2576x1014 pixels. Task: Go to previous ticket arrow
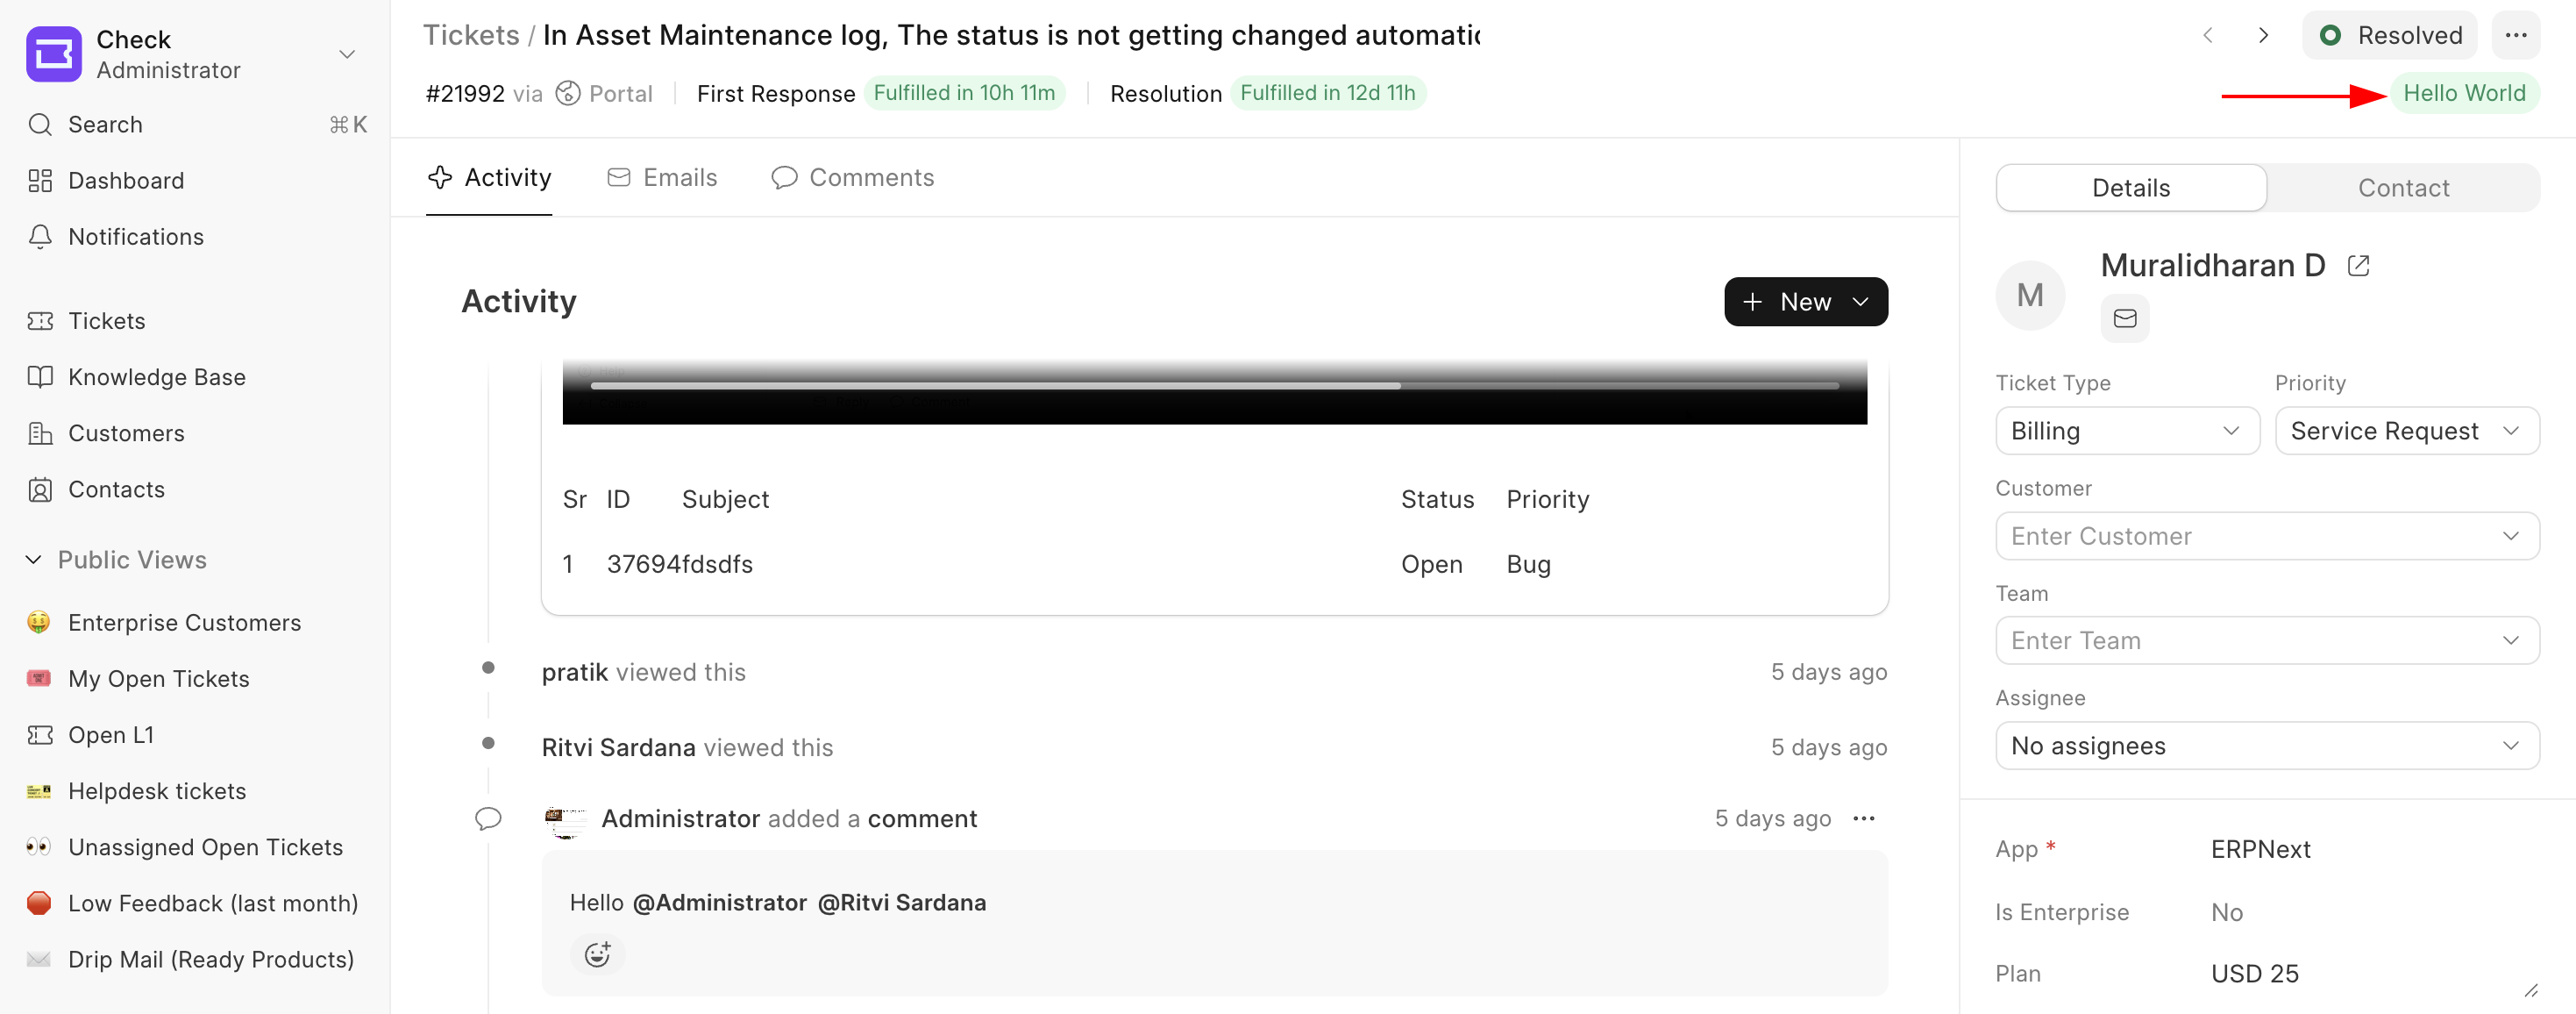tap(2207, 36)
